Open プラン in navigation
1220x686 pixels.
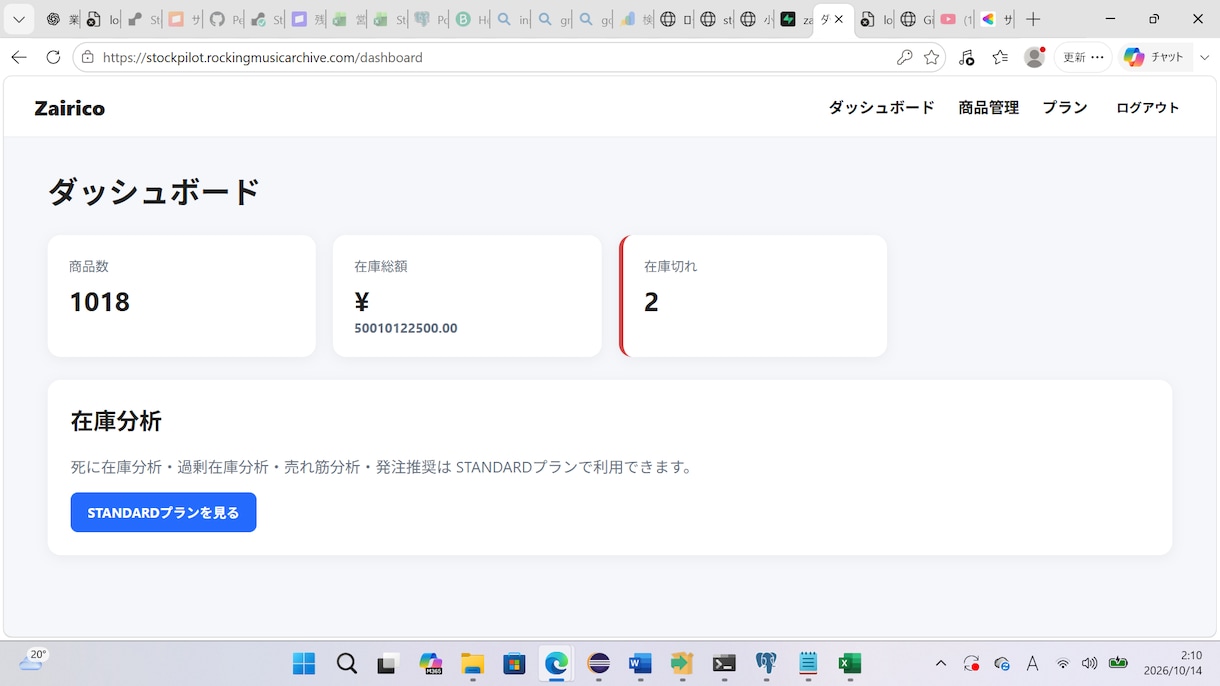[x=1065, y=108]
